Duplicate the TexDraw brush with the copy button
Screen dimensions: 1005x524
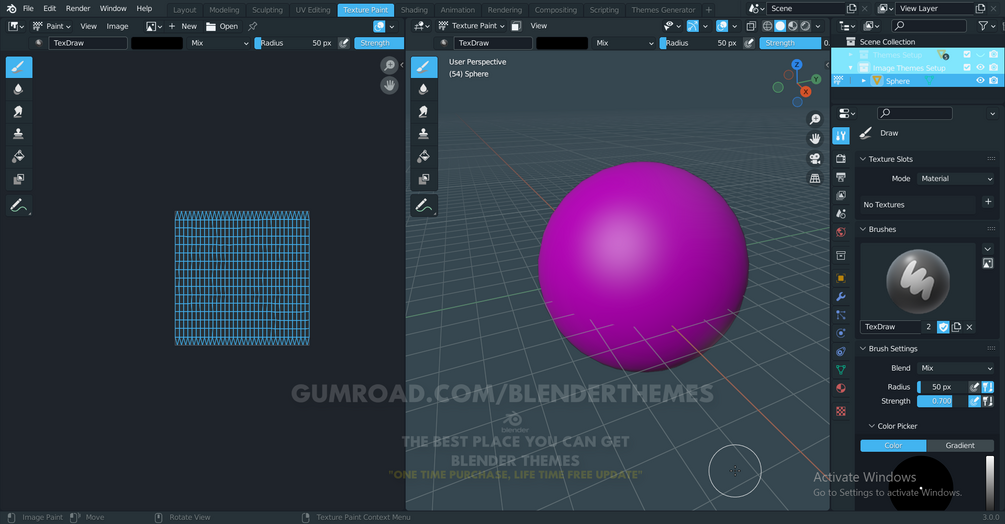click(956, 327)
